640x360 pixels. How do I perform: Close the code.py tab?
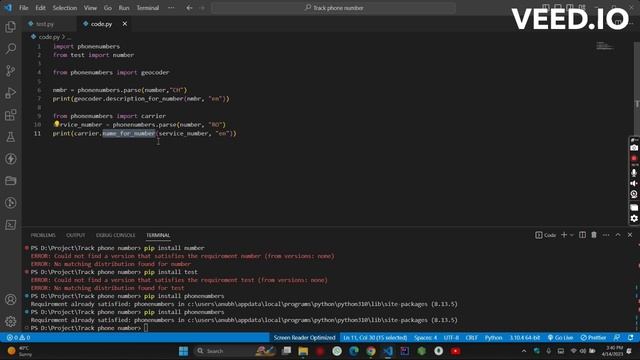[x=124, y=24]
